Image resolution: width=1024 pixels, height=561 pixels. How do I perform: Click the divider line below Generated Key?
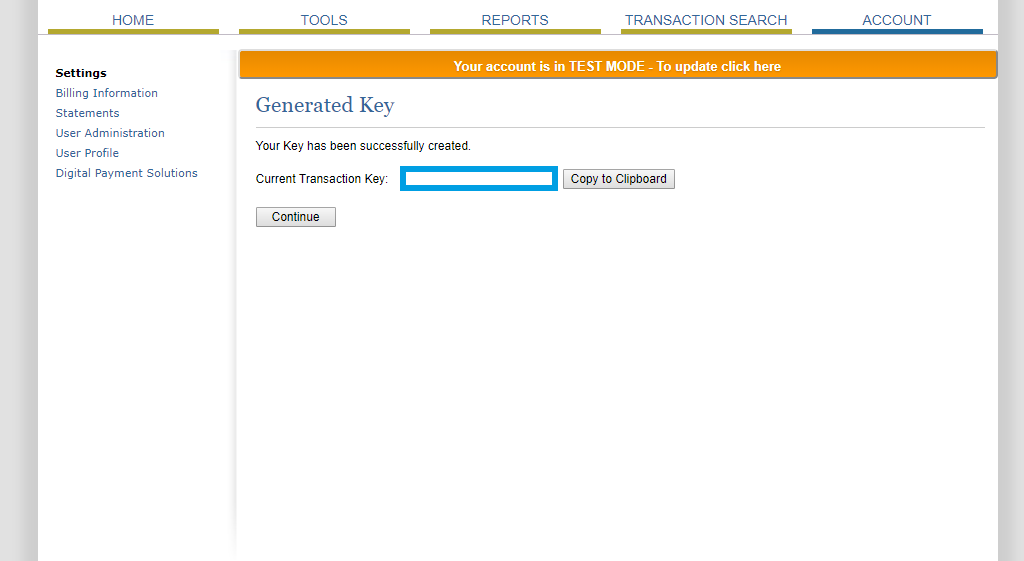pyautogui.click(x=620, y=128)
